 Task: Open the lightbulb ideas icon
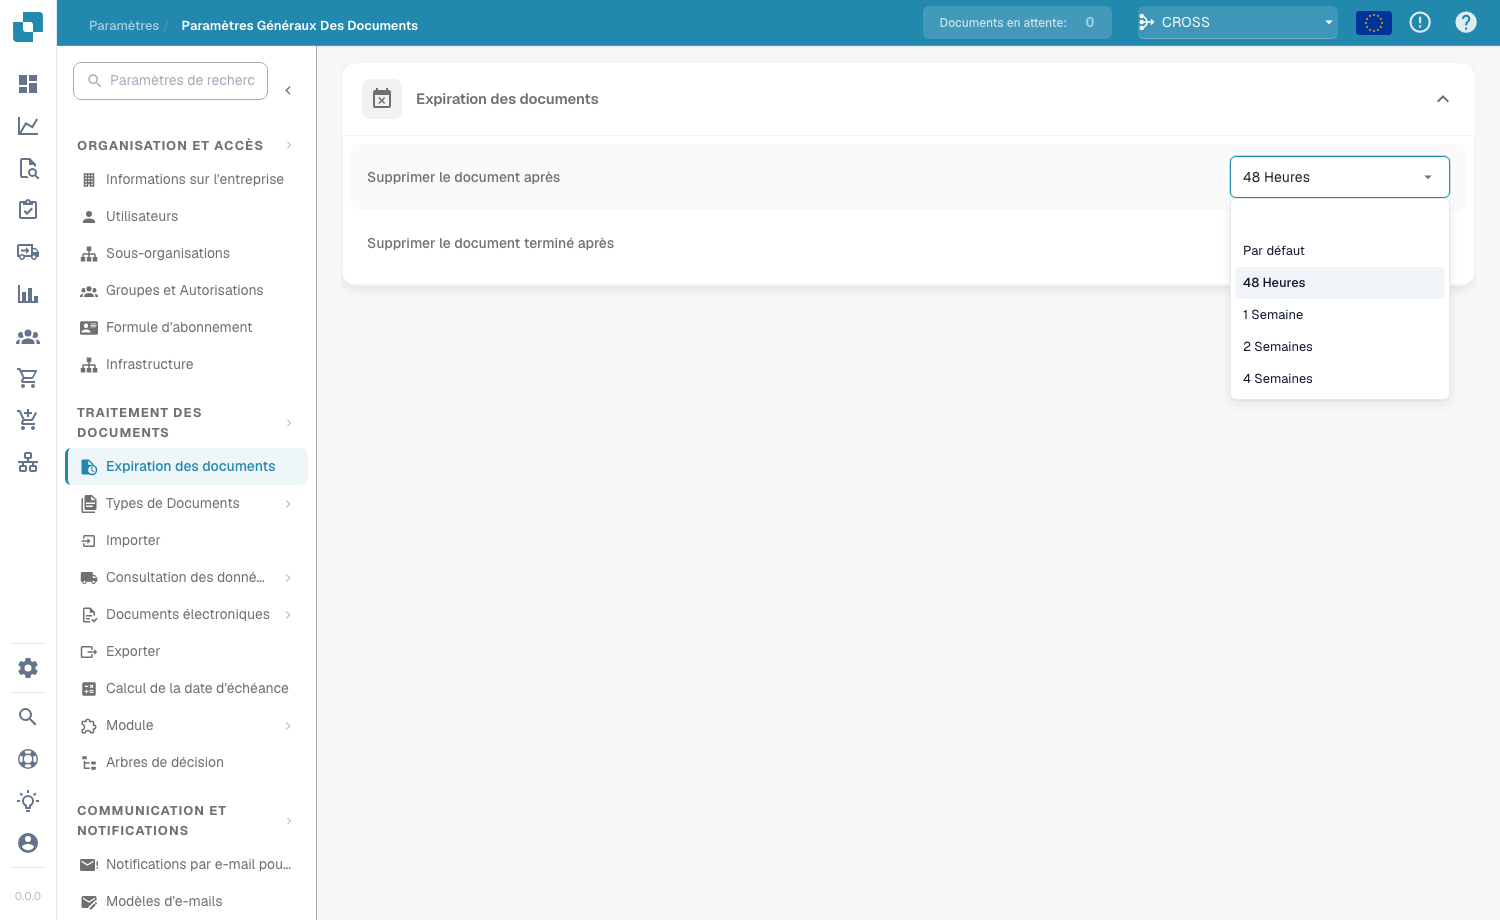[28, 801]
